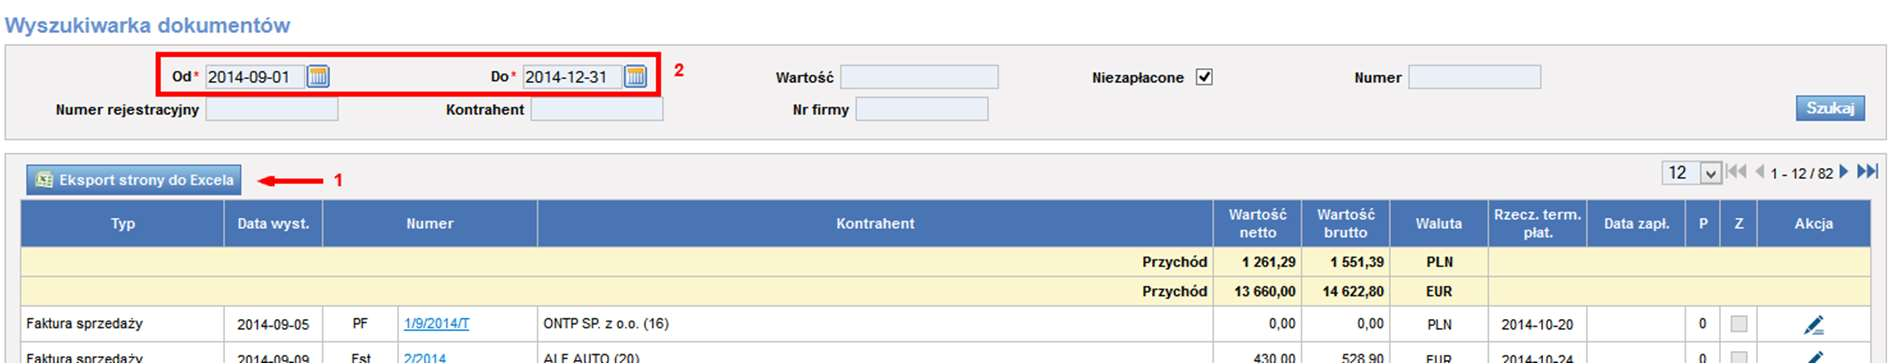Jump to last page of results
The image size is (1892, 364).
pos(1867,172)
